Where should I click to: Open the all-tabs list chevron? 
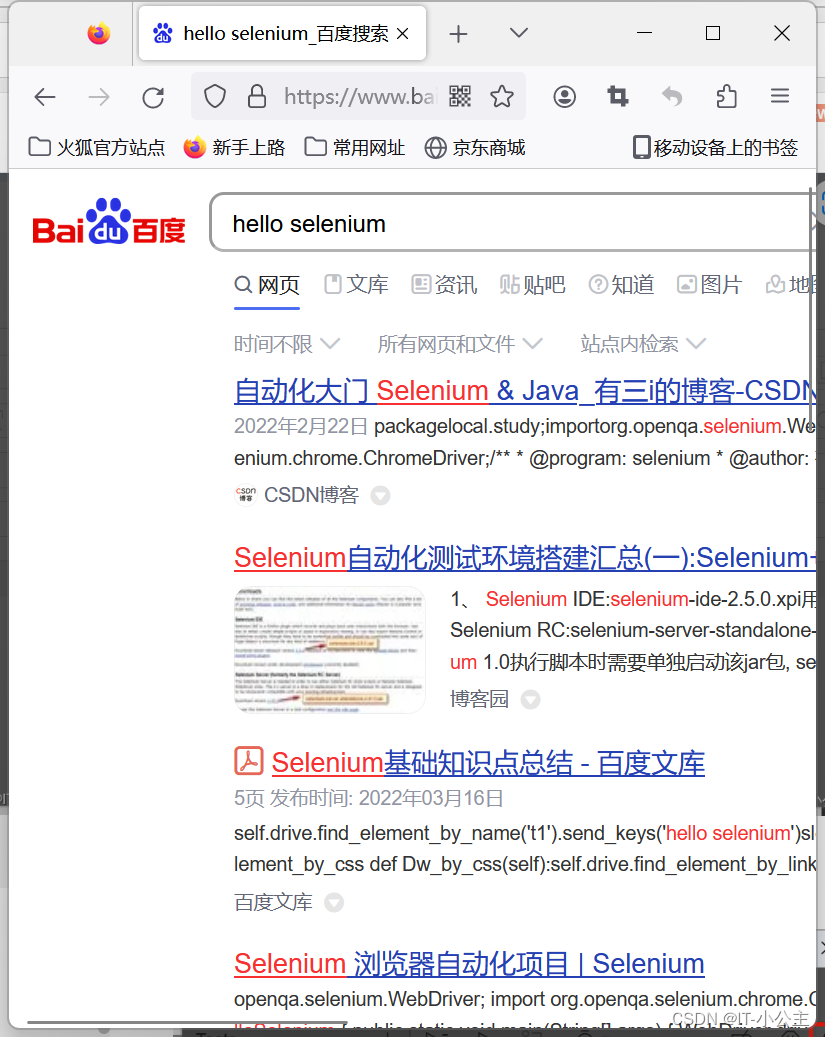(518, 33)
